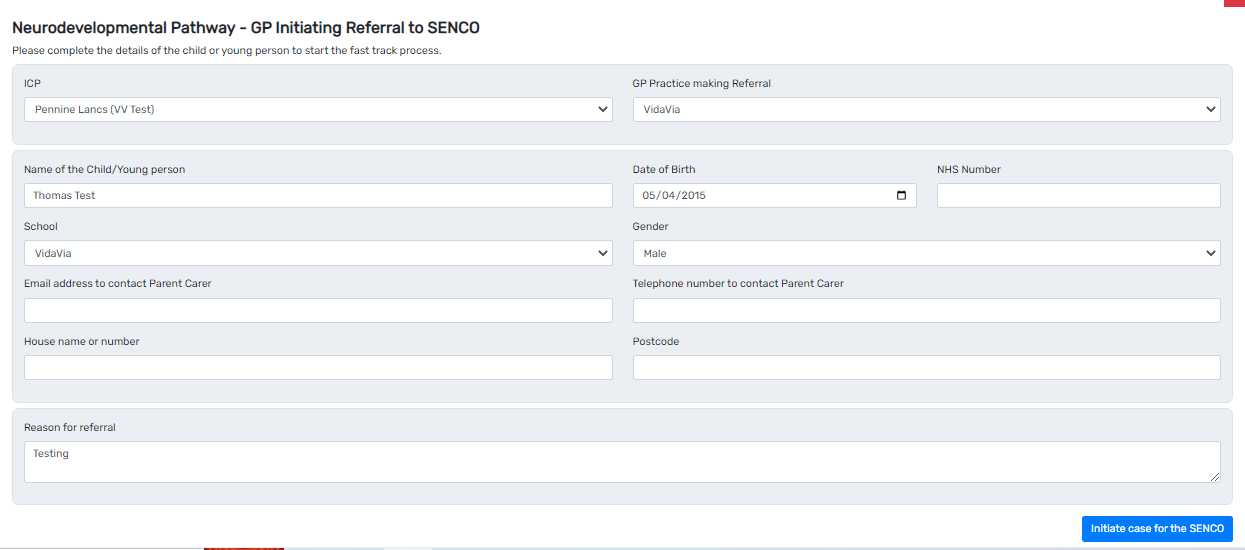The height and width of the screenshot is (550, 1245).
Task: Open the Gender dropdown showing Male
Action: point(926,253)
